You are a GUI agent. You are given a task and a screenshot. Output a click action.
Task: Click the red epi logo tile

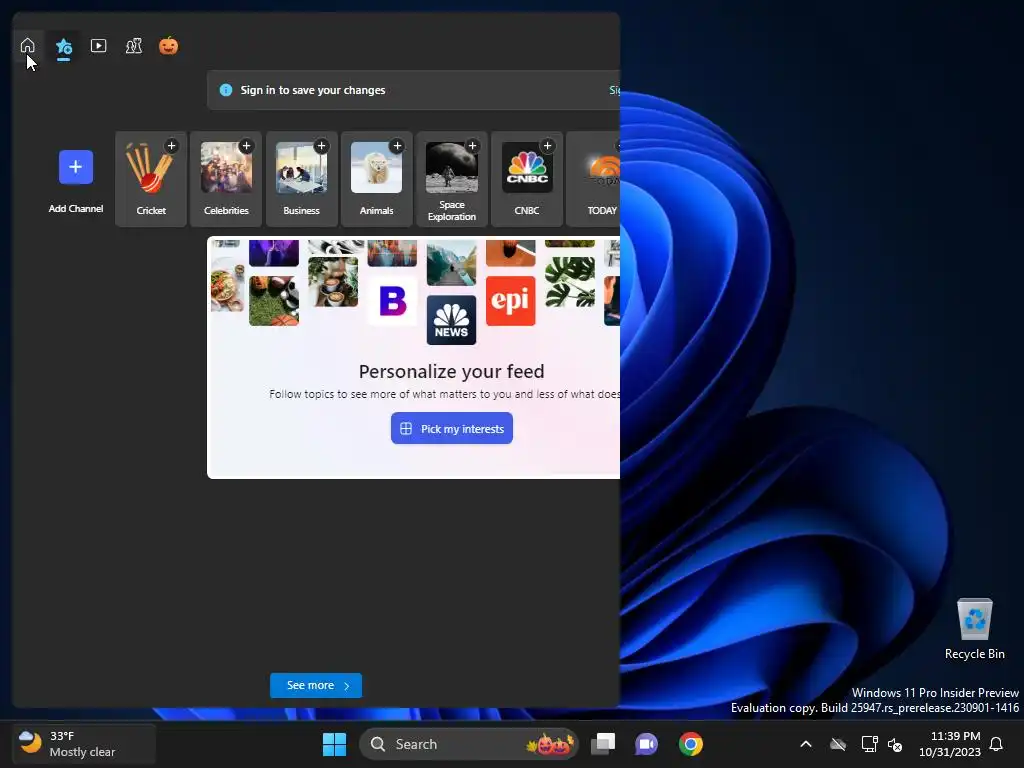pos(511,300)
